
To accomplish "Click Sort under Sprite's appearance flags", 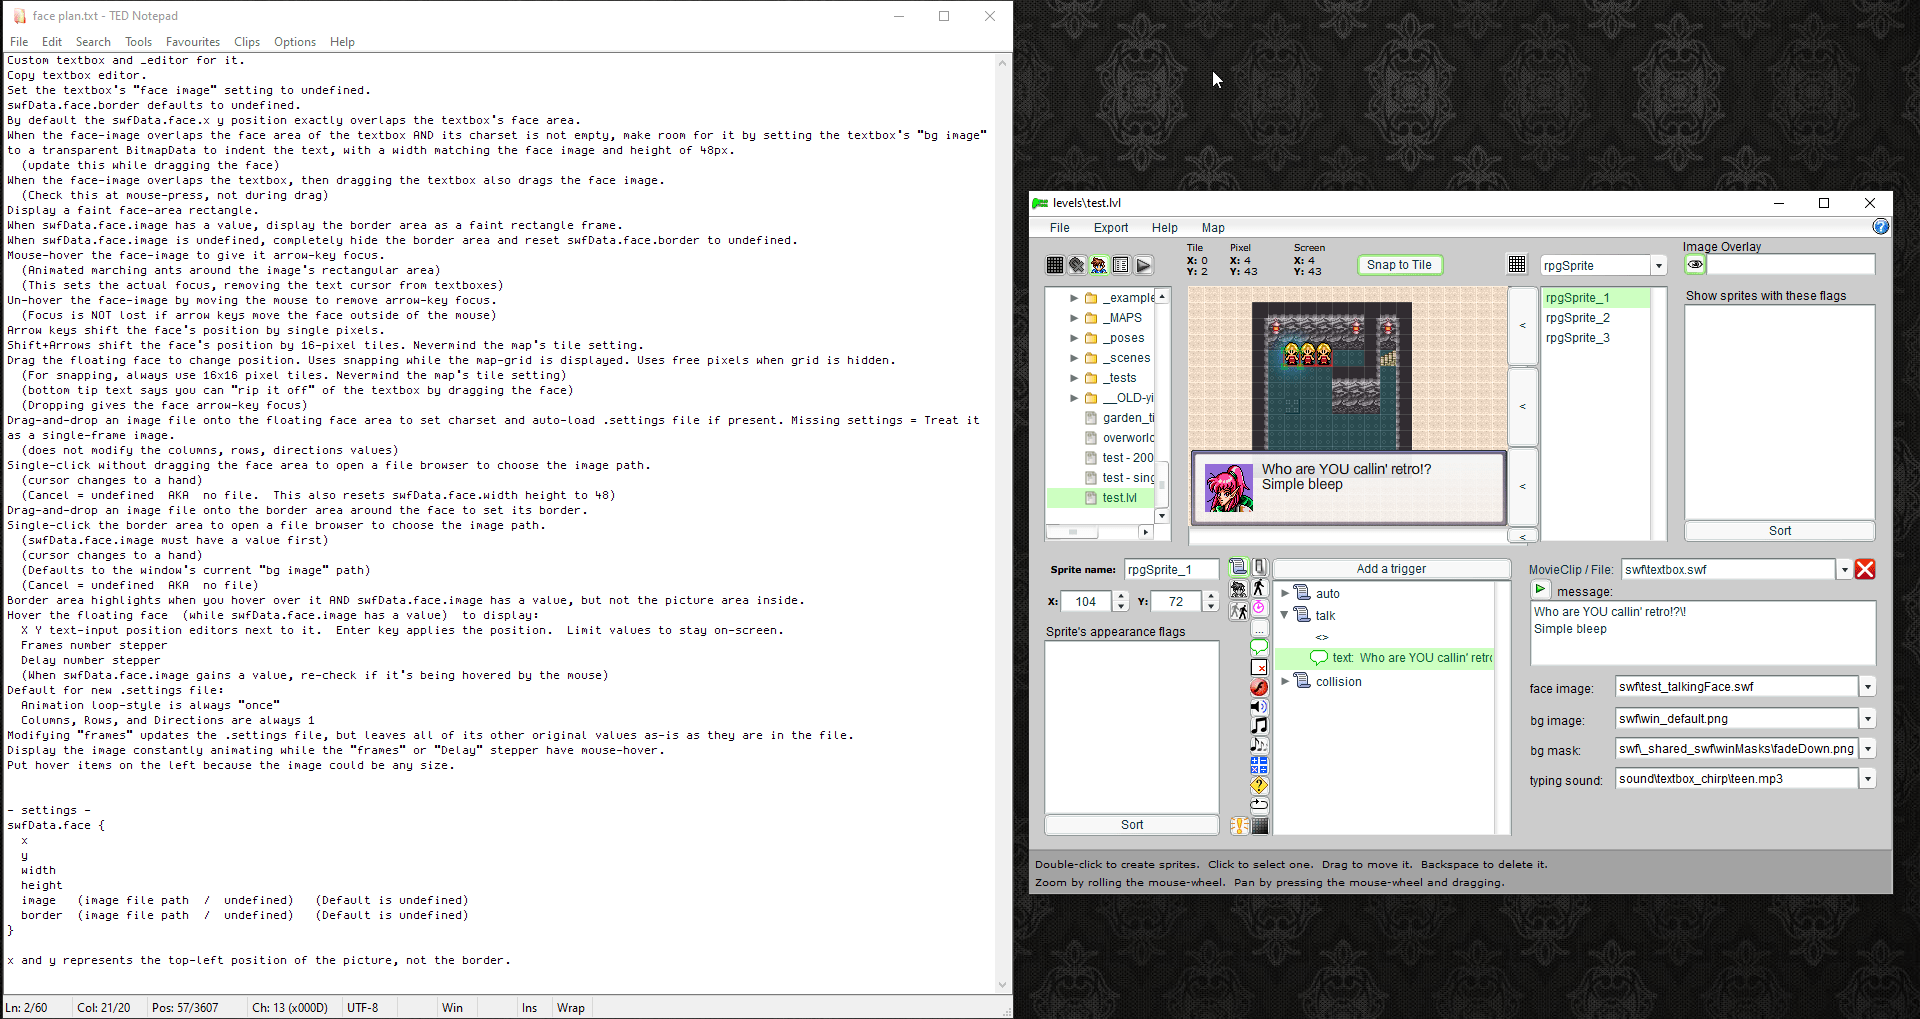I will pyautogui.click(x=1131, y=825).
